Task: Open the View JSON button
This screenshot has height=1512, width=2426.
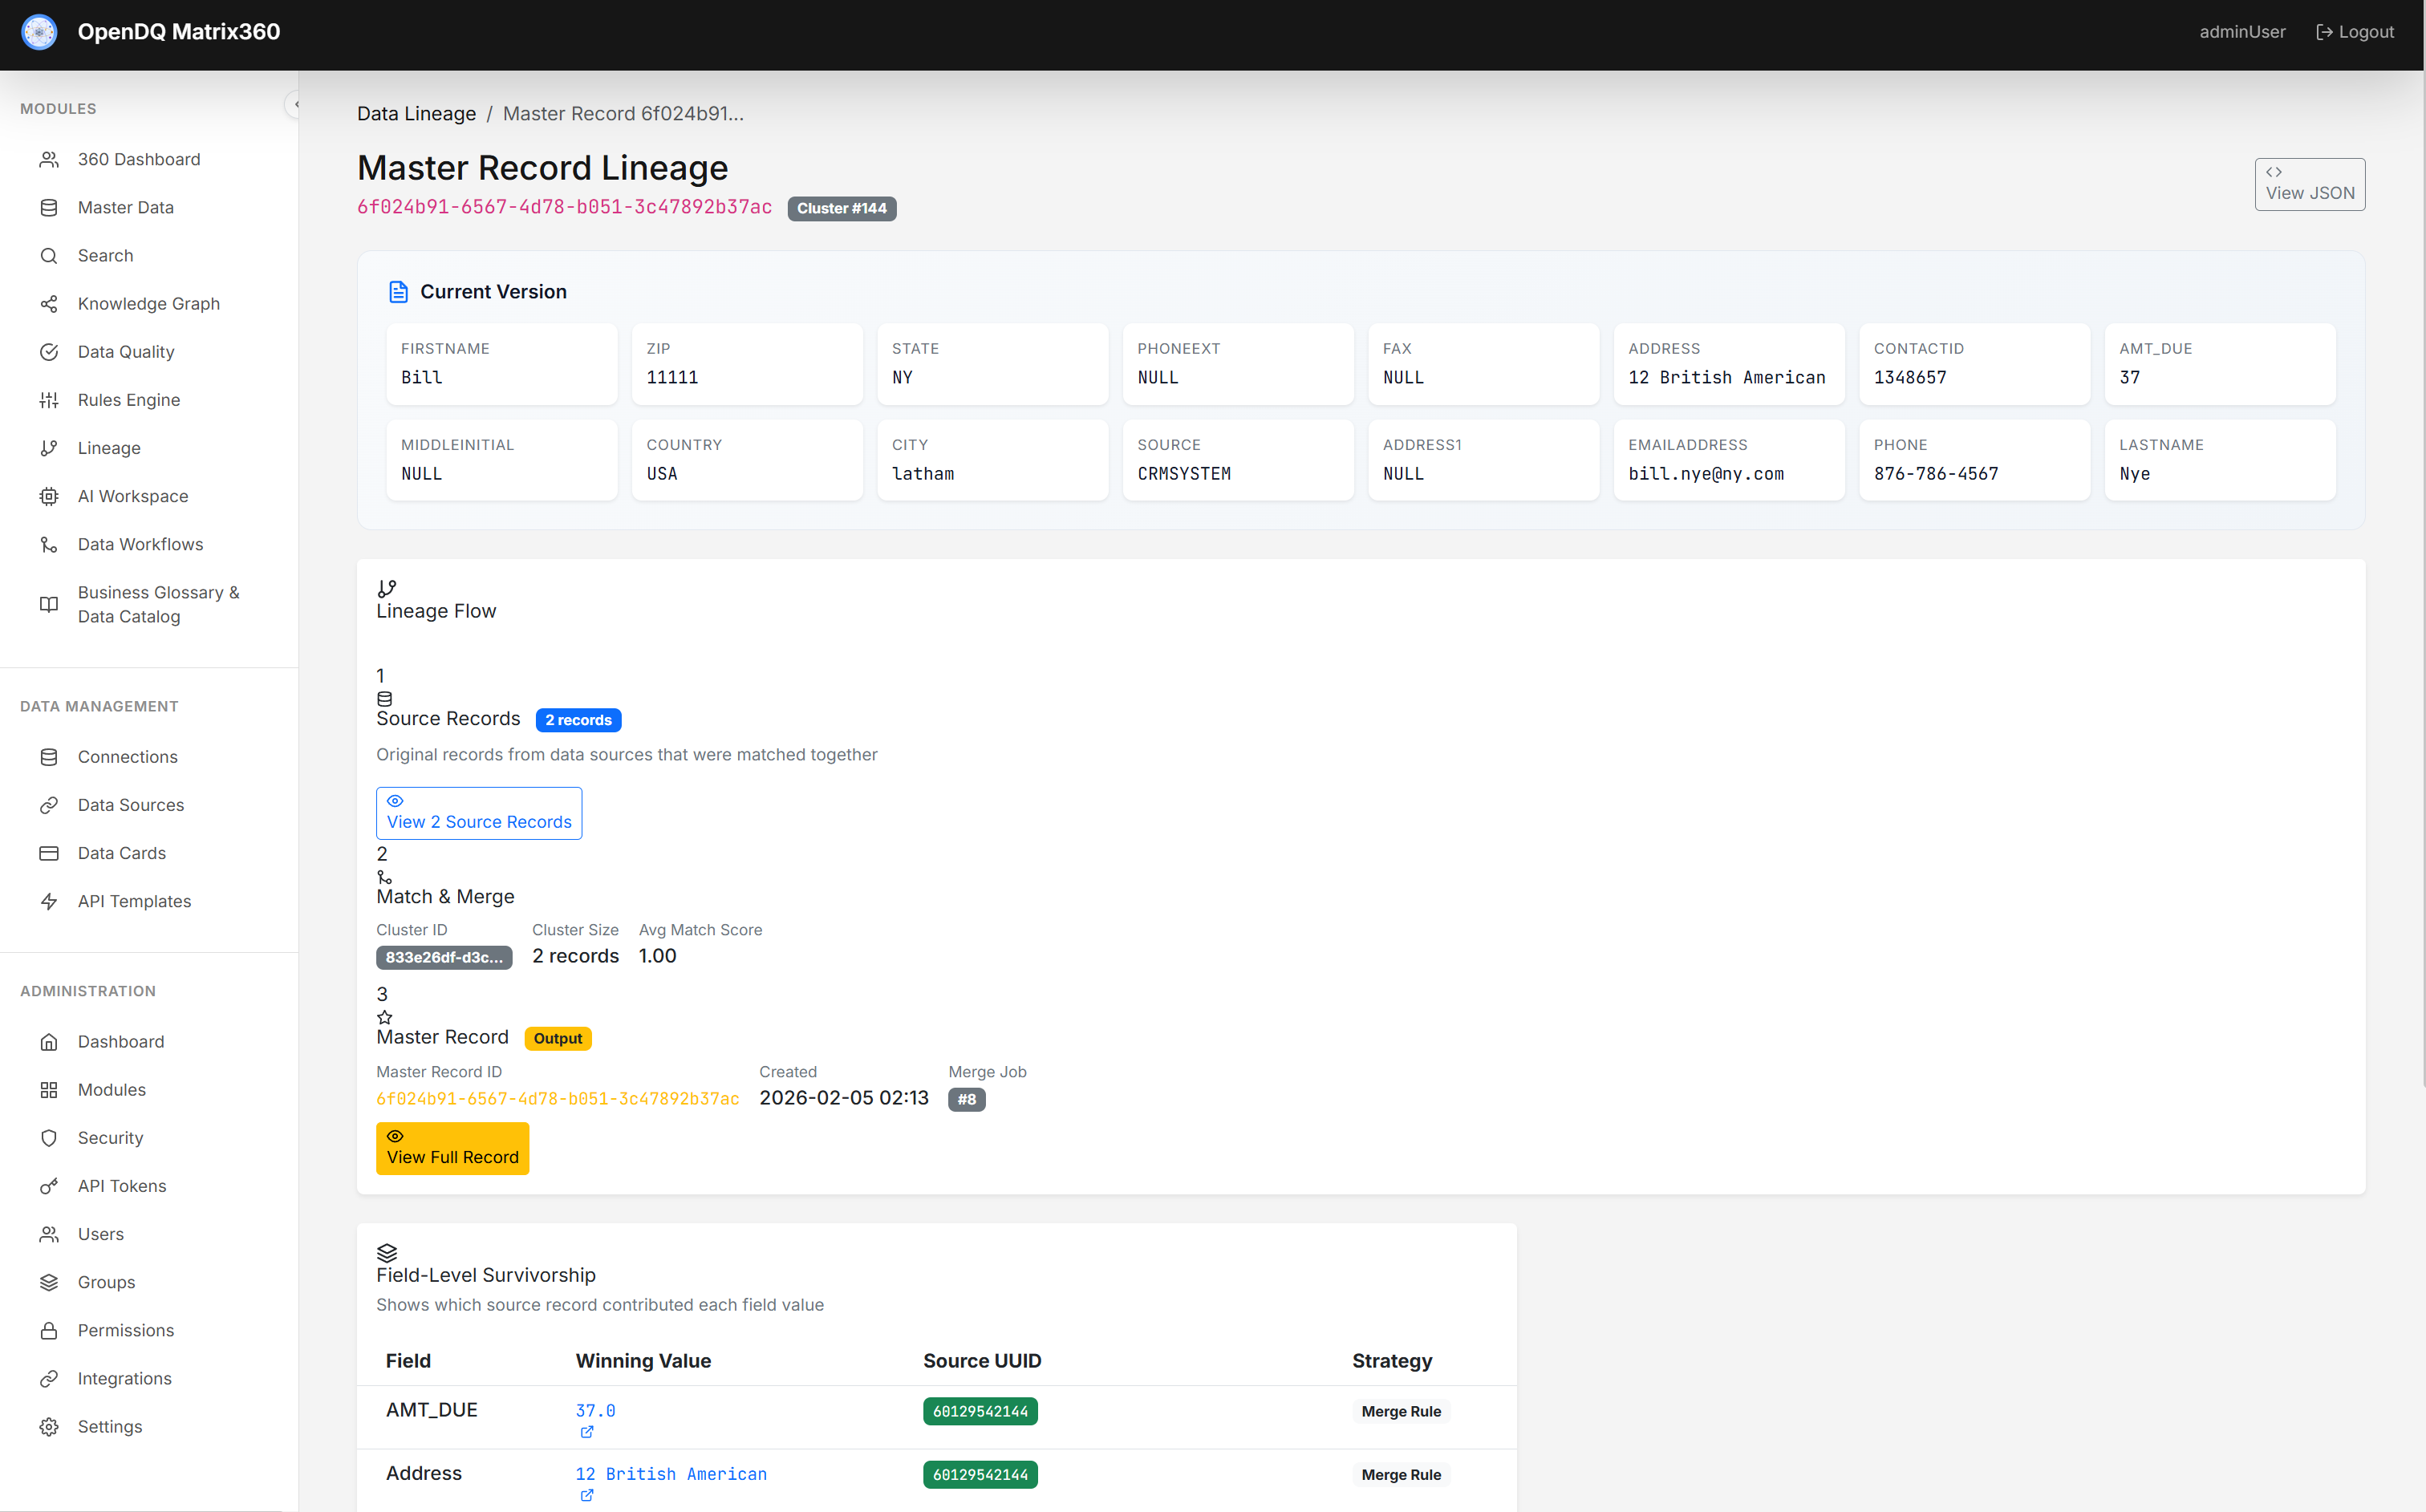Action: click(x=2309, y=184)
